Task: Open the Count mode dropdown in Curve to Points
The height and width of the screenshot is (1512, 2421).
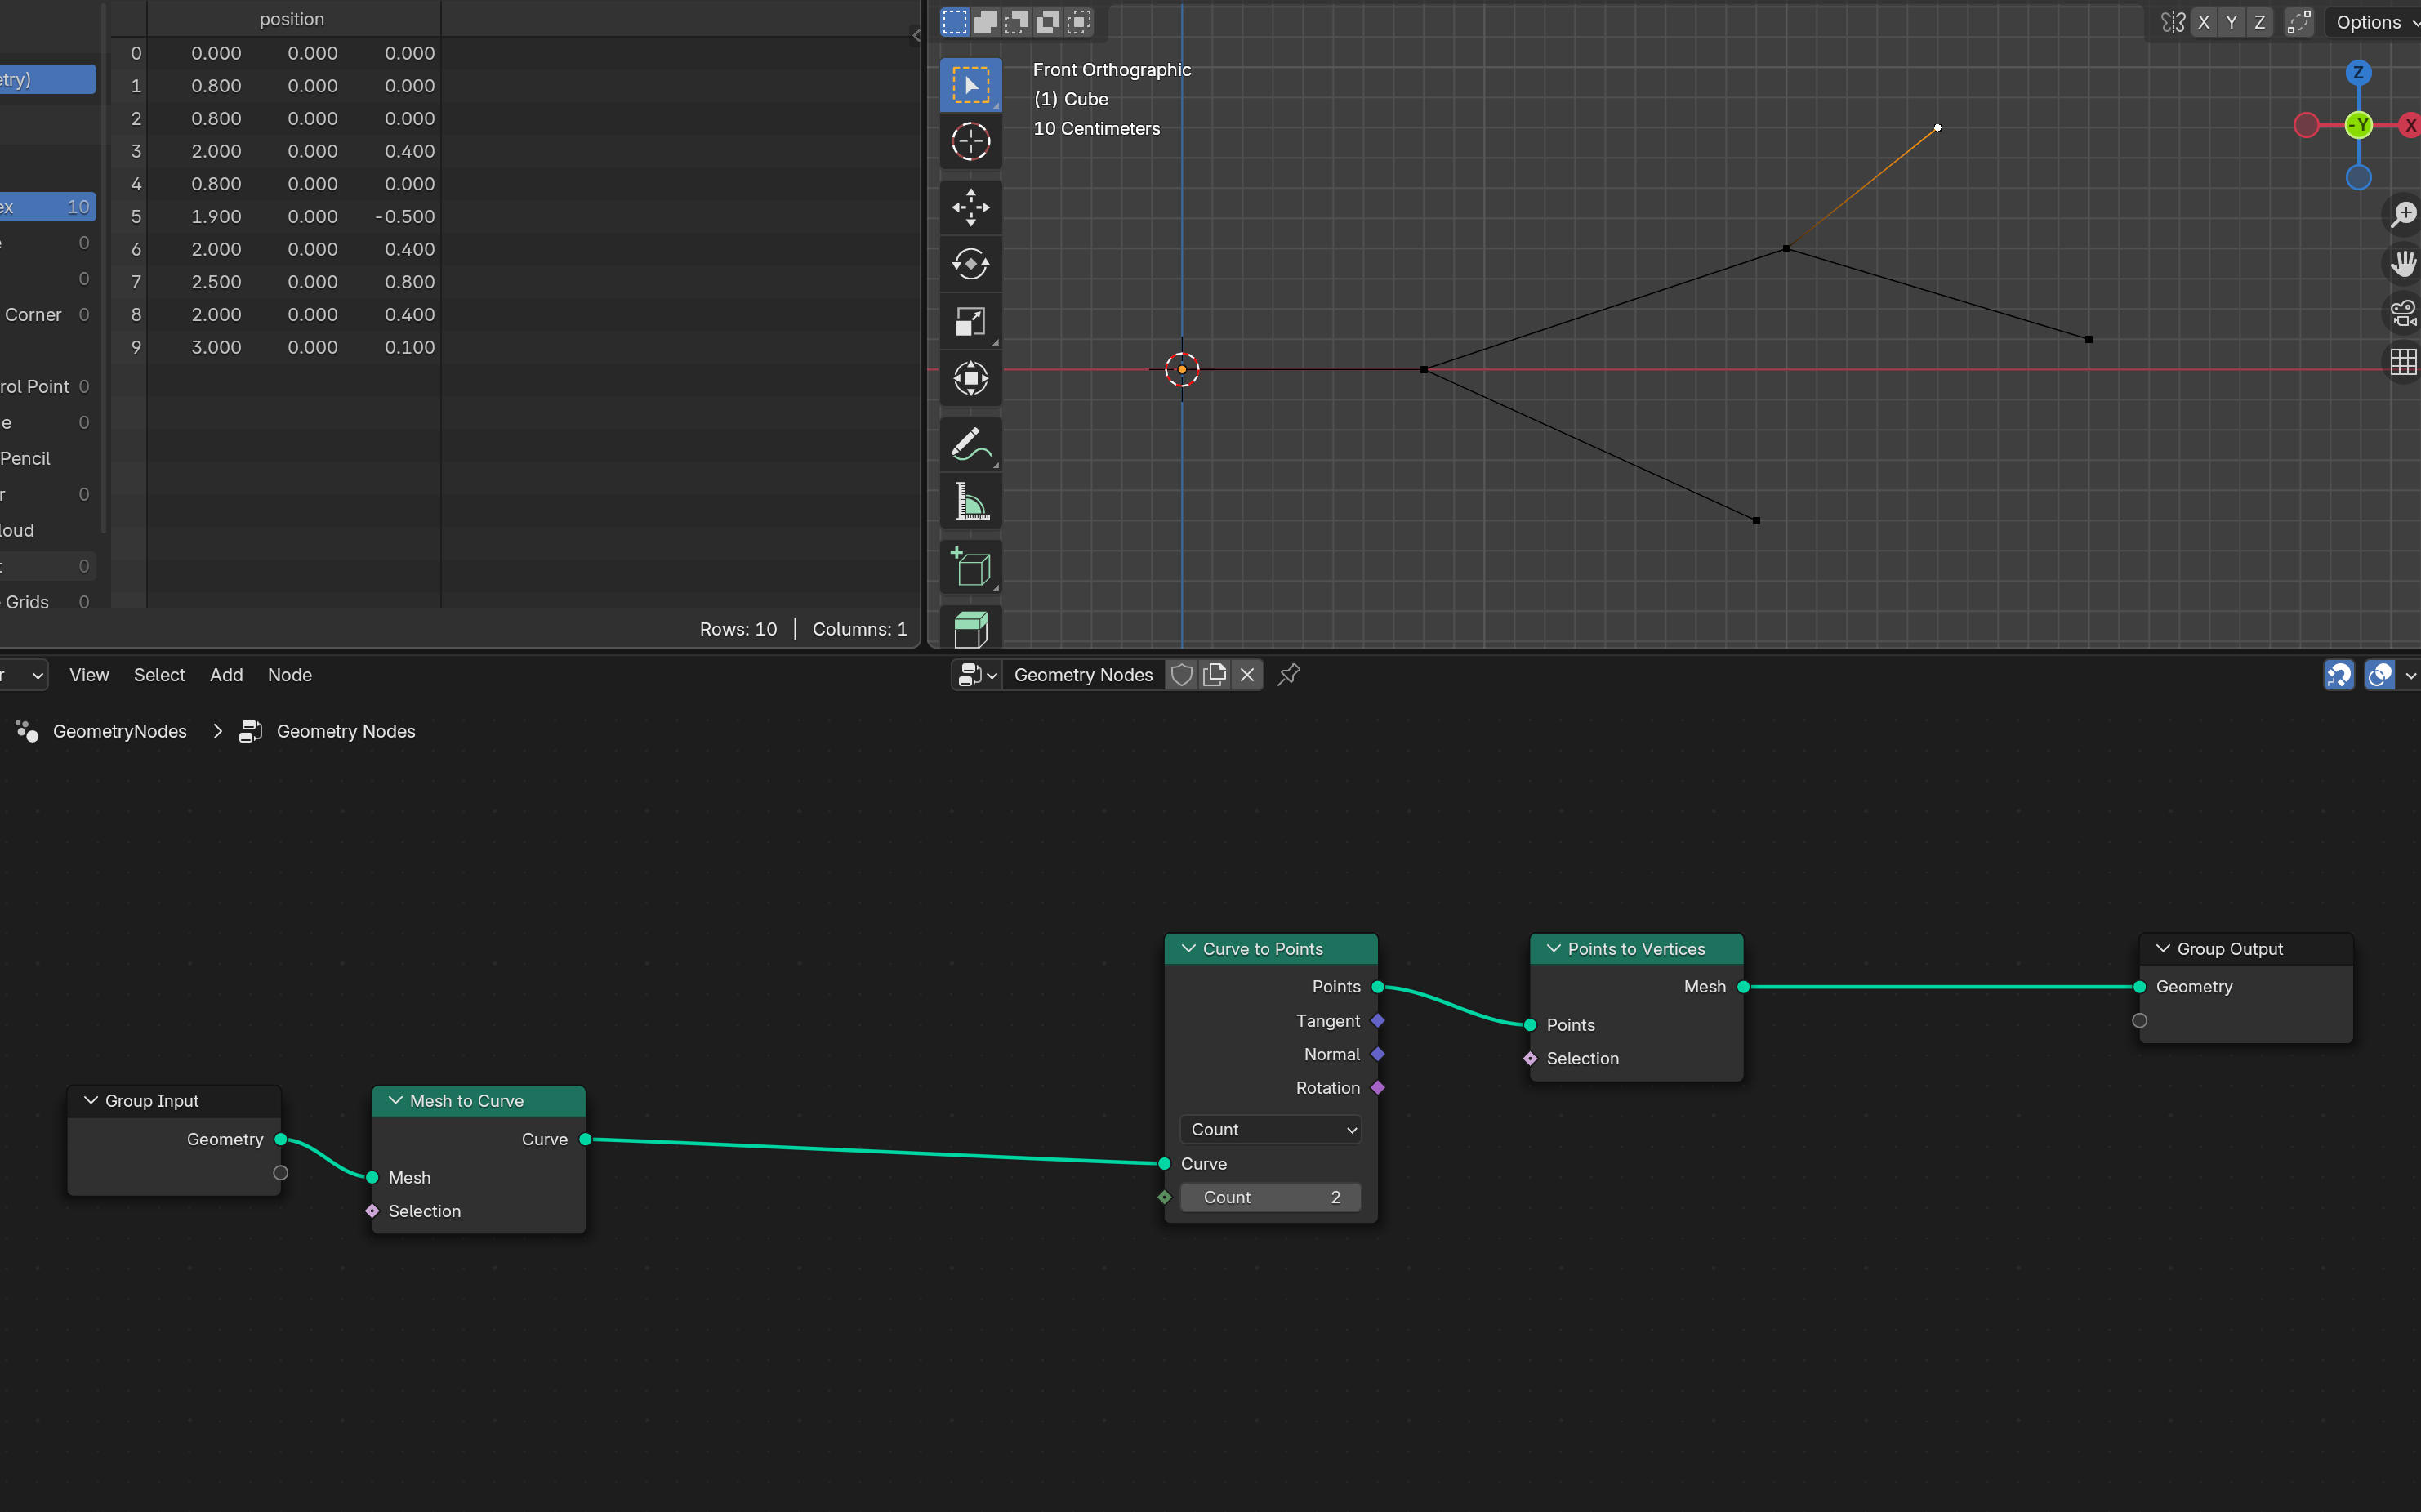Action: [x=1270, y=1129]
